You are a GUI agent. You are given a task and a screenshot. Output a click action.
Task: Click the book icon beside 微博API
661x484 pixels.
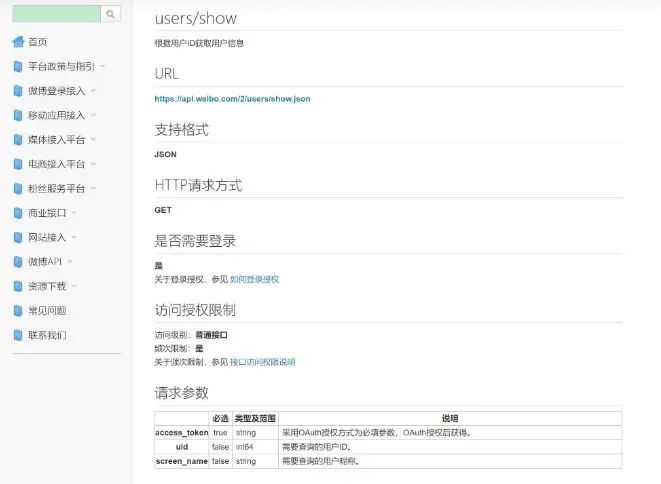(18, 262)
